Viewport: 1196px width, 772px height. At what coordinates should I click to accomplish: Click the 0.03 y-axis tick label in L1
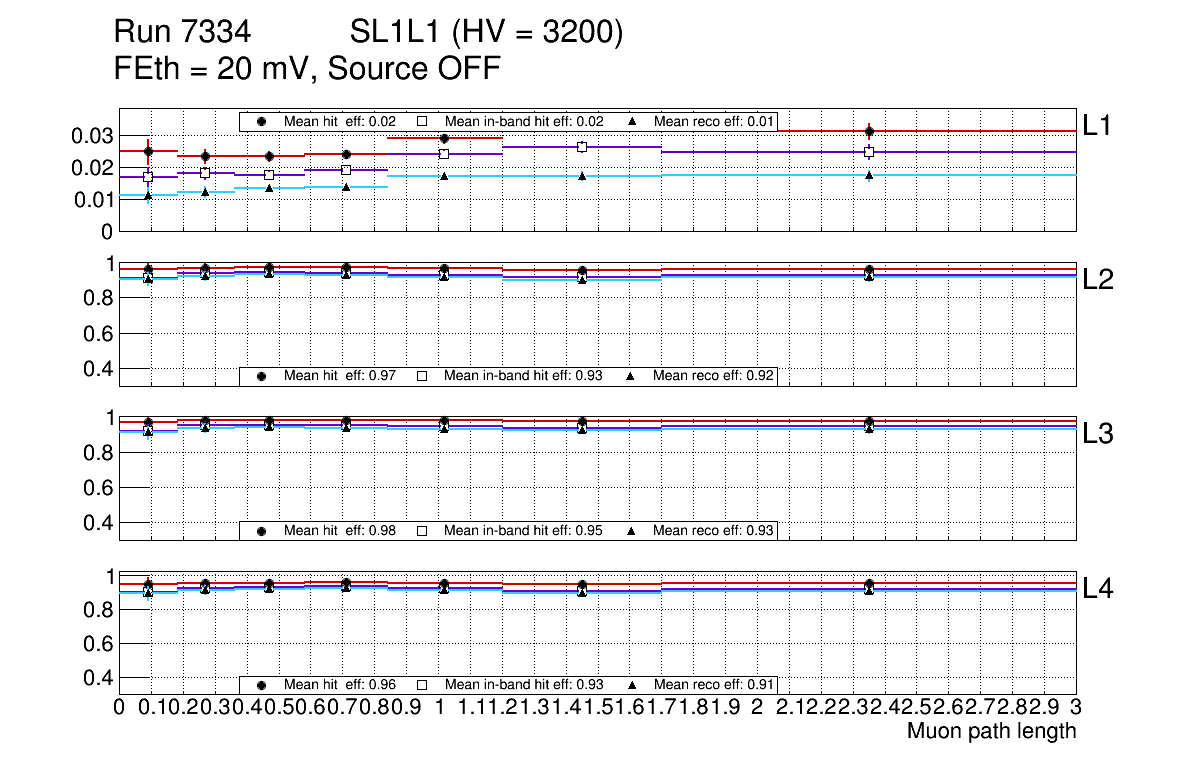click(92, 135)
